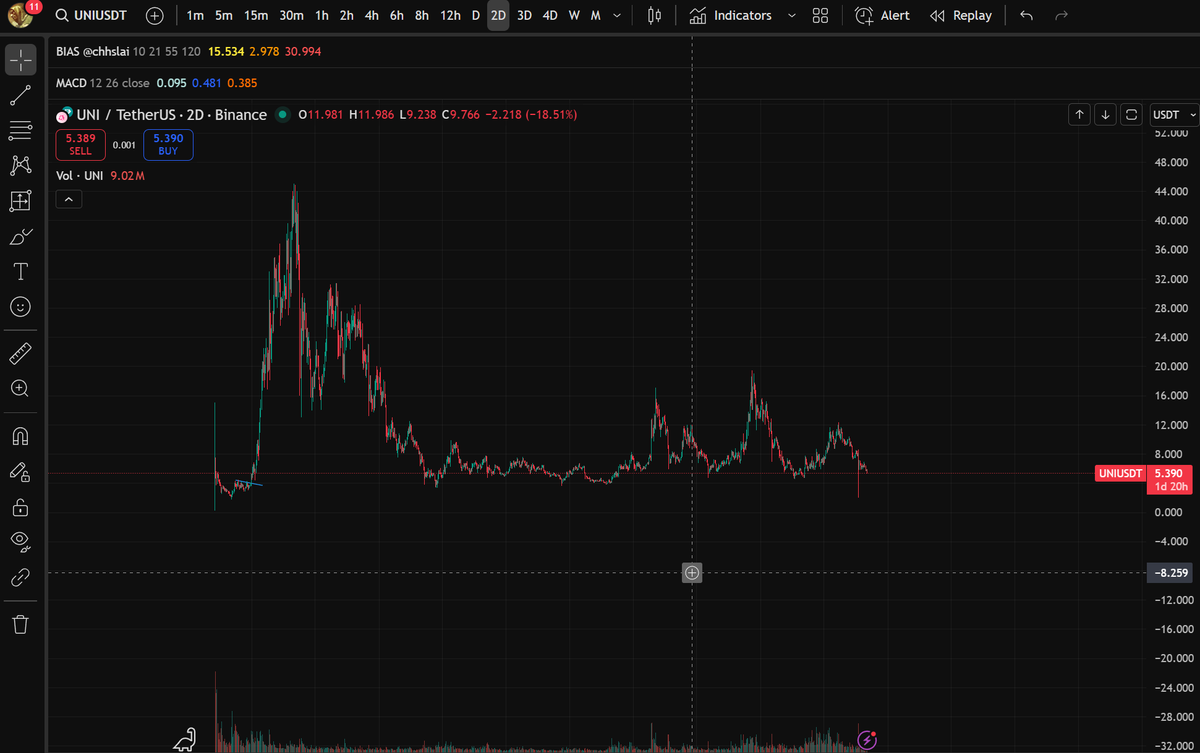Switch to the 1h timeframe
Image resolution: width=1200 pixels, height=753 pixels.
pos(321,16)
